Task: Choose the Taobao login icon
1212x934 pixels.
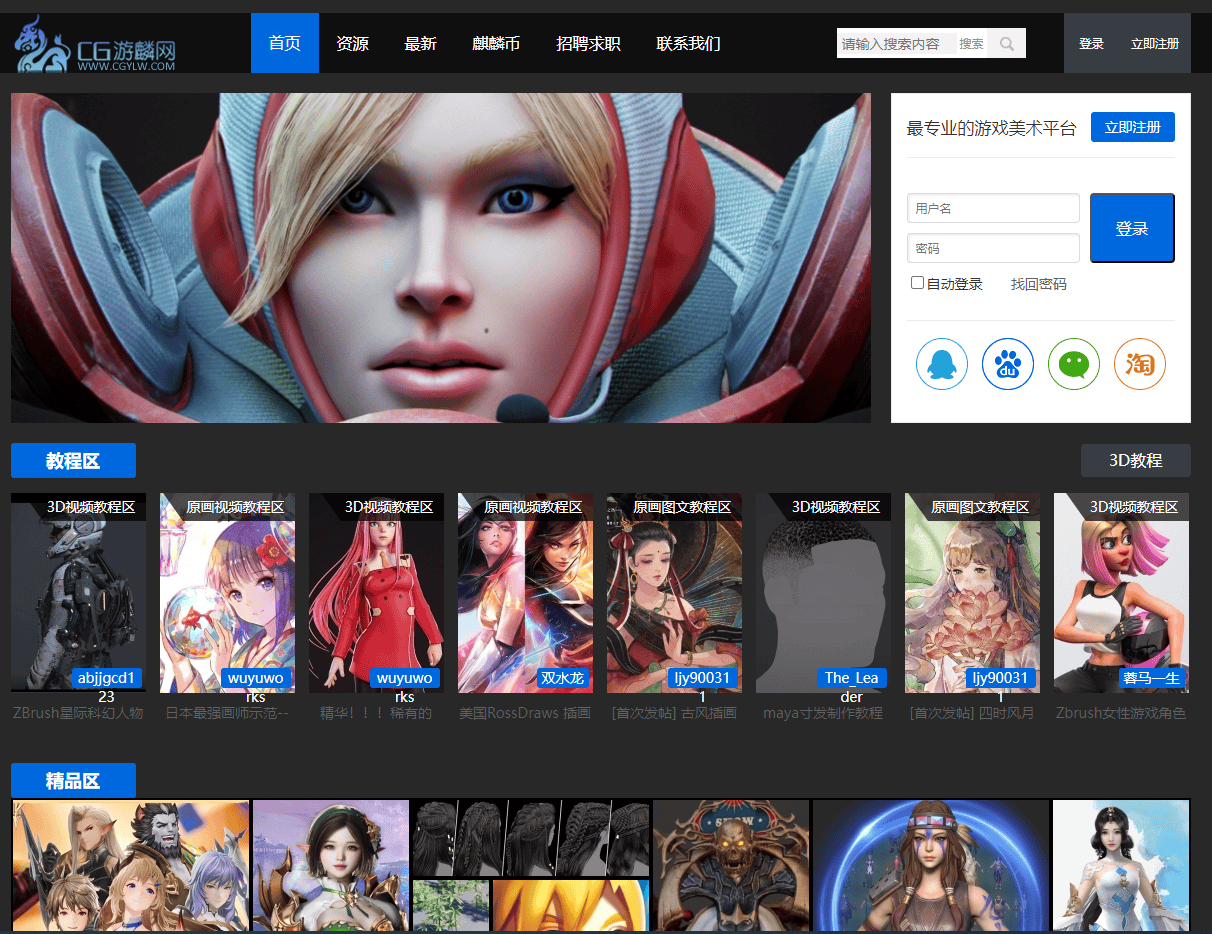Action: (x=1139, y=364)
